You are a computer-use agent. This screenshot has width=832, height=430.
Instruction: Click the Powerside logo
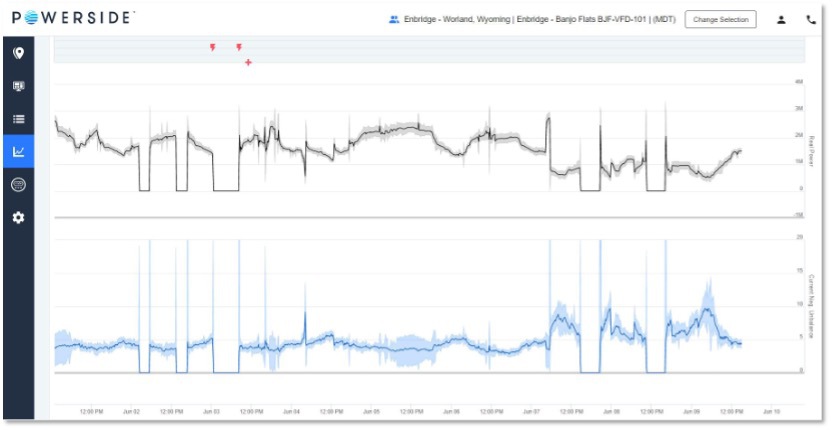(x=72, y=18)
